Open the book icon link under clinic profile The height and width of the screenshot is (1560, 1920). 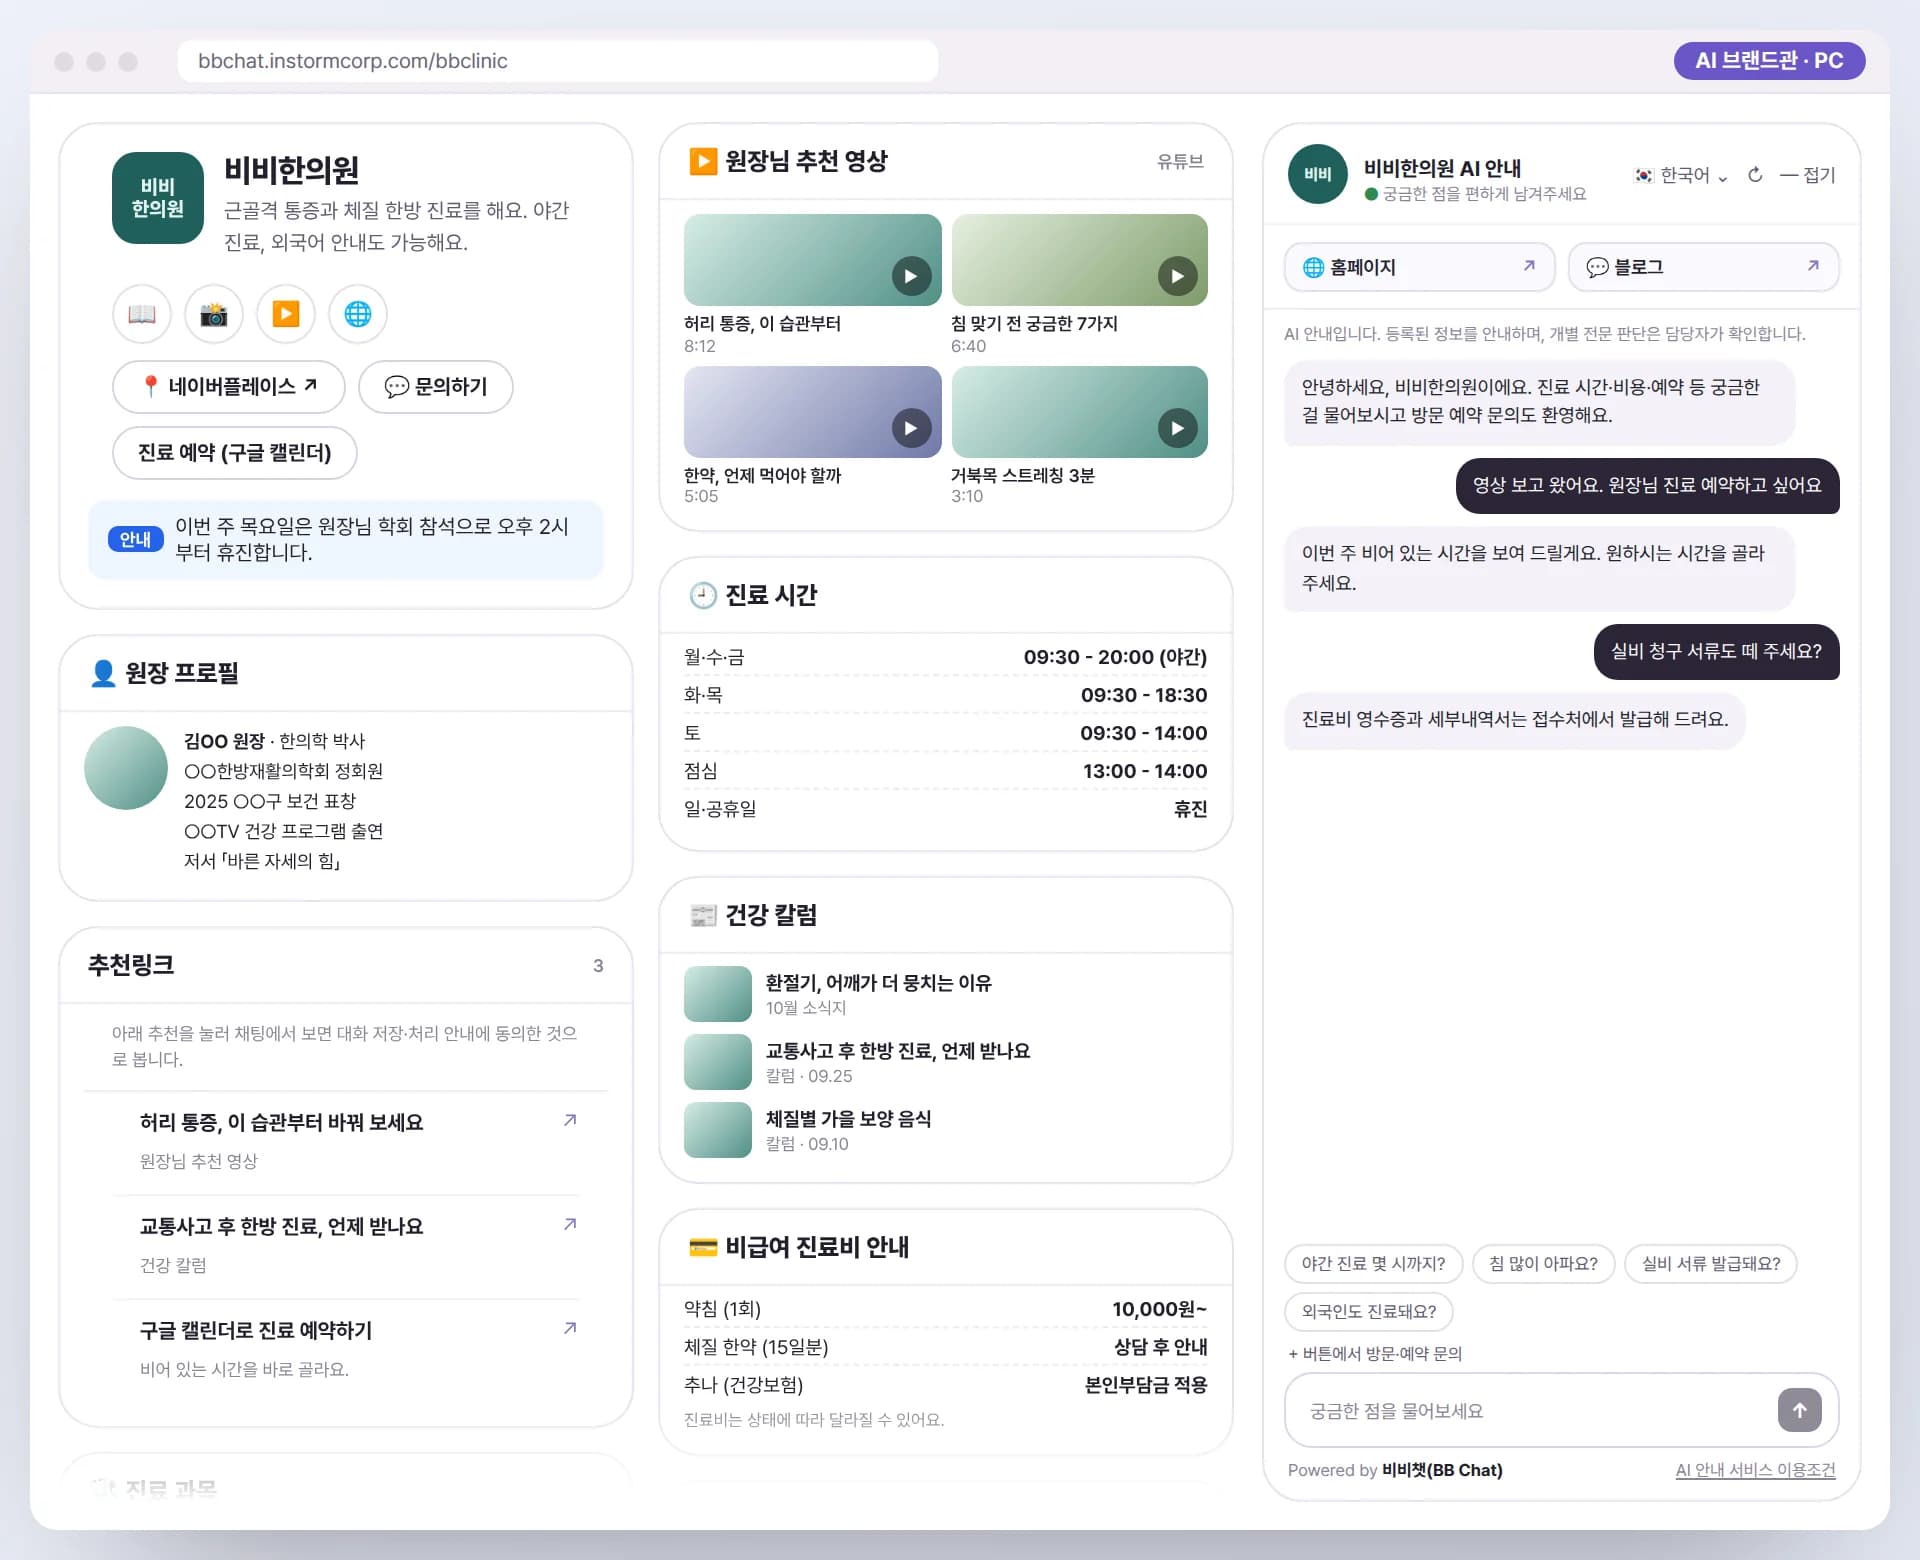point(142,314)
